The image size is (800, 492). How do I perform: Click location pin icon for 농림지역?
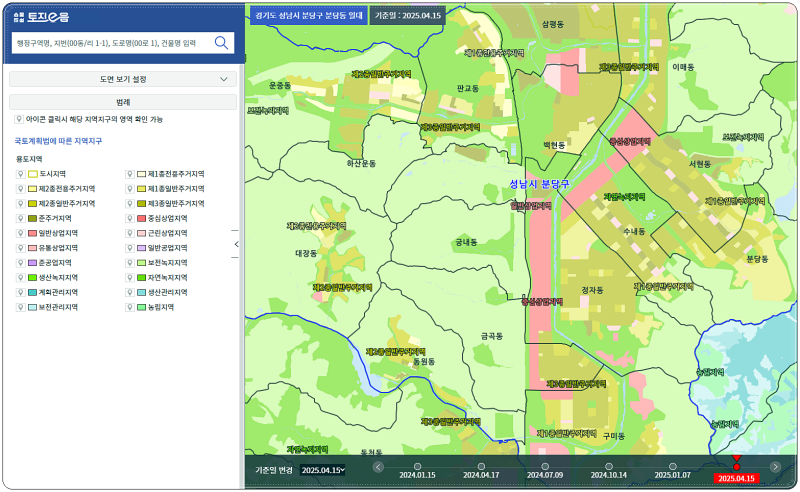129,308
